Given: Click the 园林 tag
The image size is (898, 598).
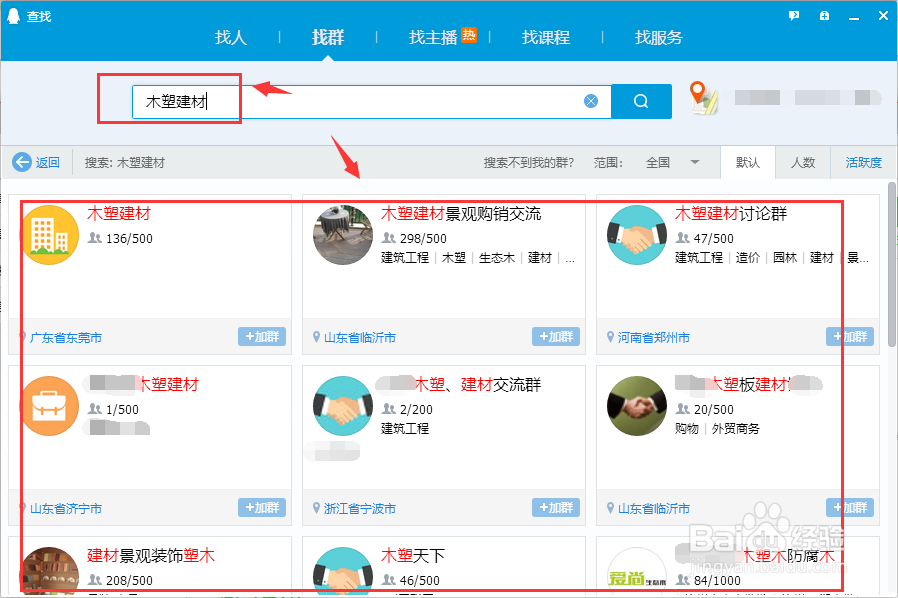Looking at the screenshot, I should [785, 258].
